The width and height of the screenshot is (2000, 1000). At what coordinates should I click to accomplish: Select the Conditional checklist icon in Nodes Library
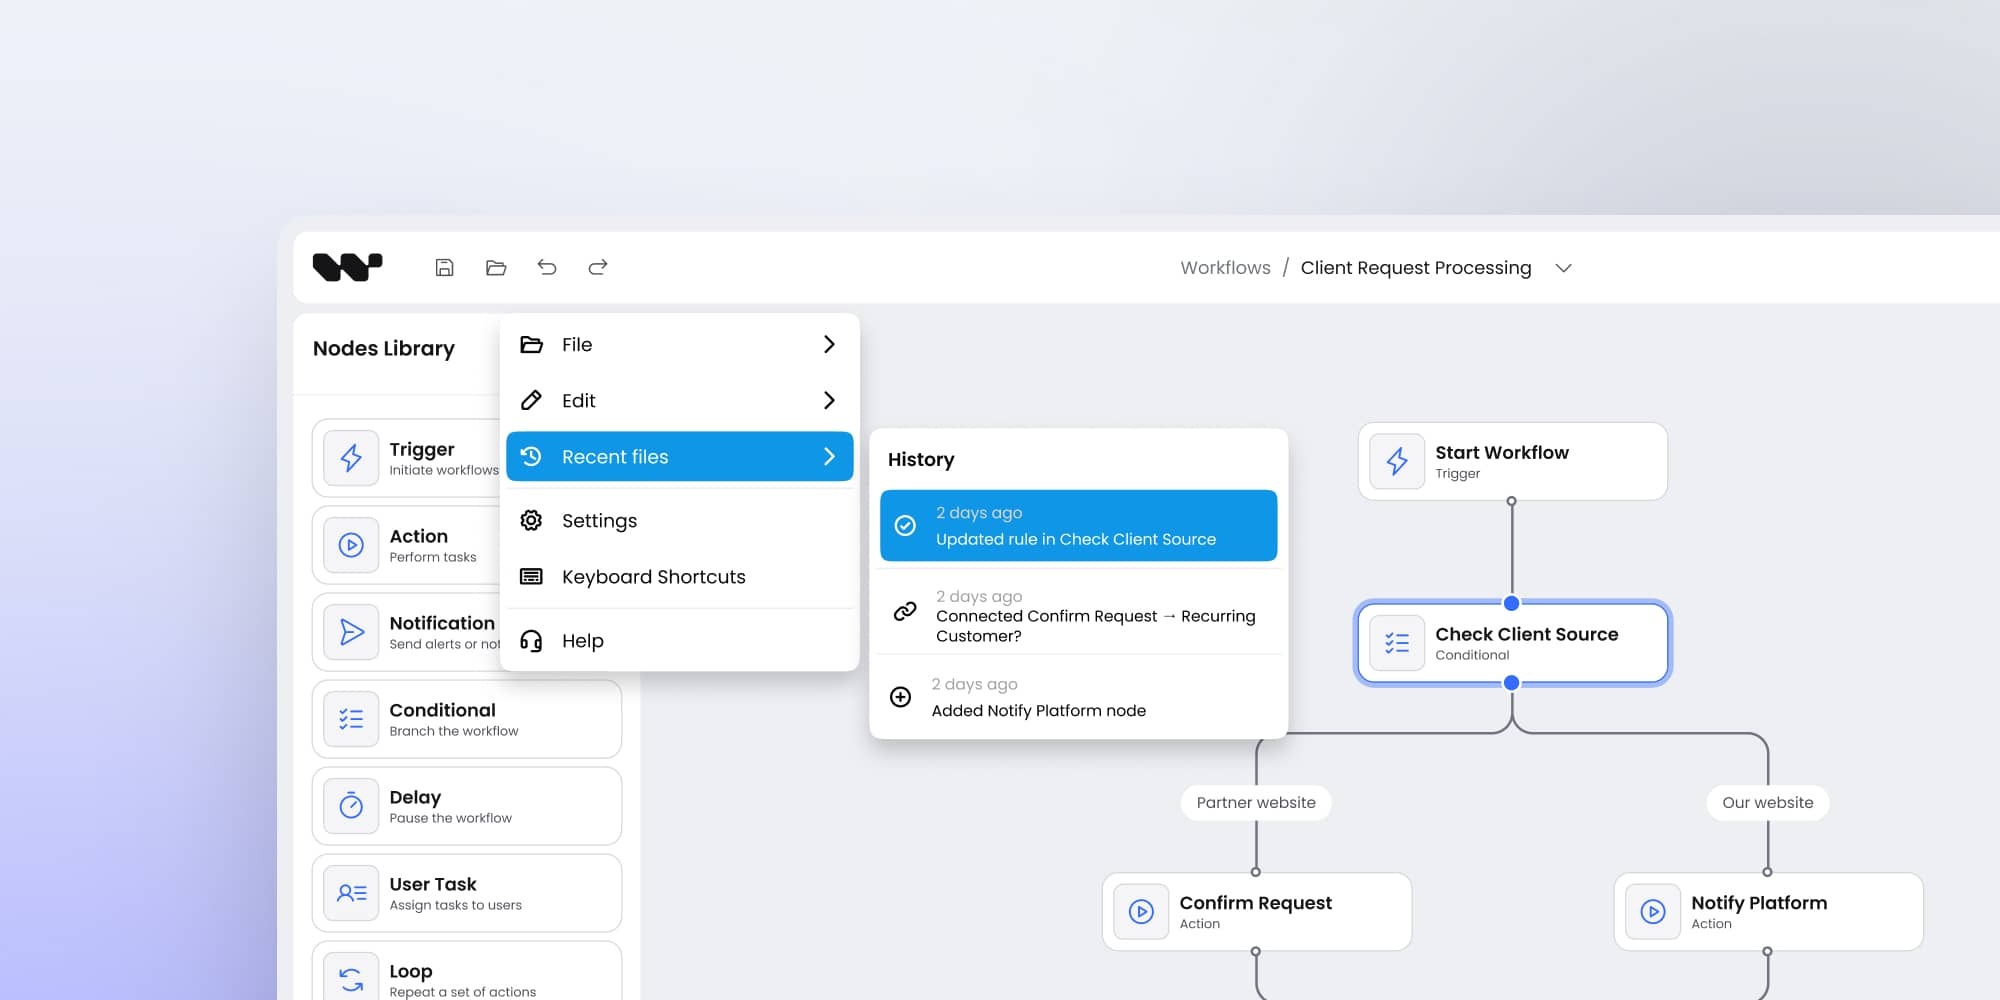[x=351, y=719]
